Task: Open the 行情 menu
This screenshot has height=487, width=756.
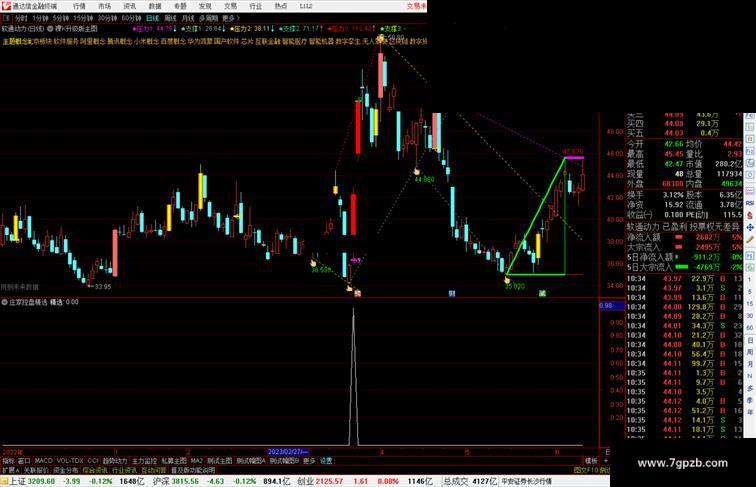Action: (79, 6)
